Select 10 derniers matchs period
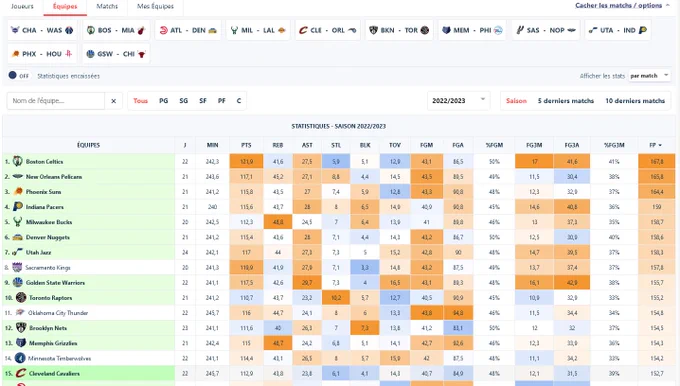Screen dimensions: 680x386 click(x=635, y=101)
